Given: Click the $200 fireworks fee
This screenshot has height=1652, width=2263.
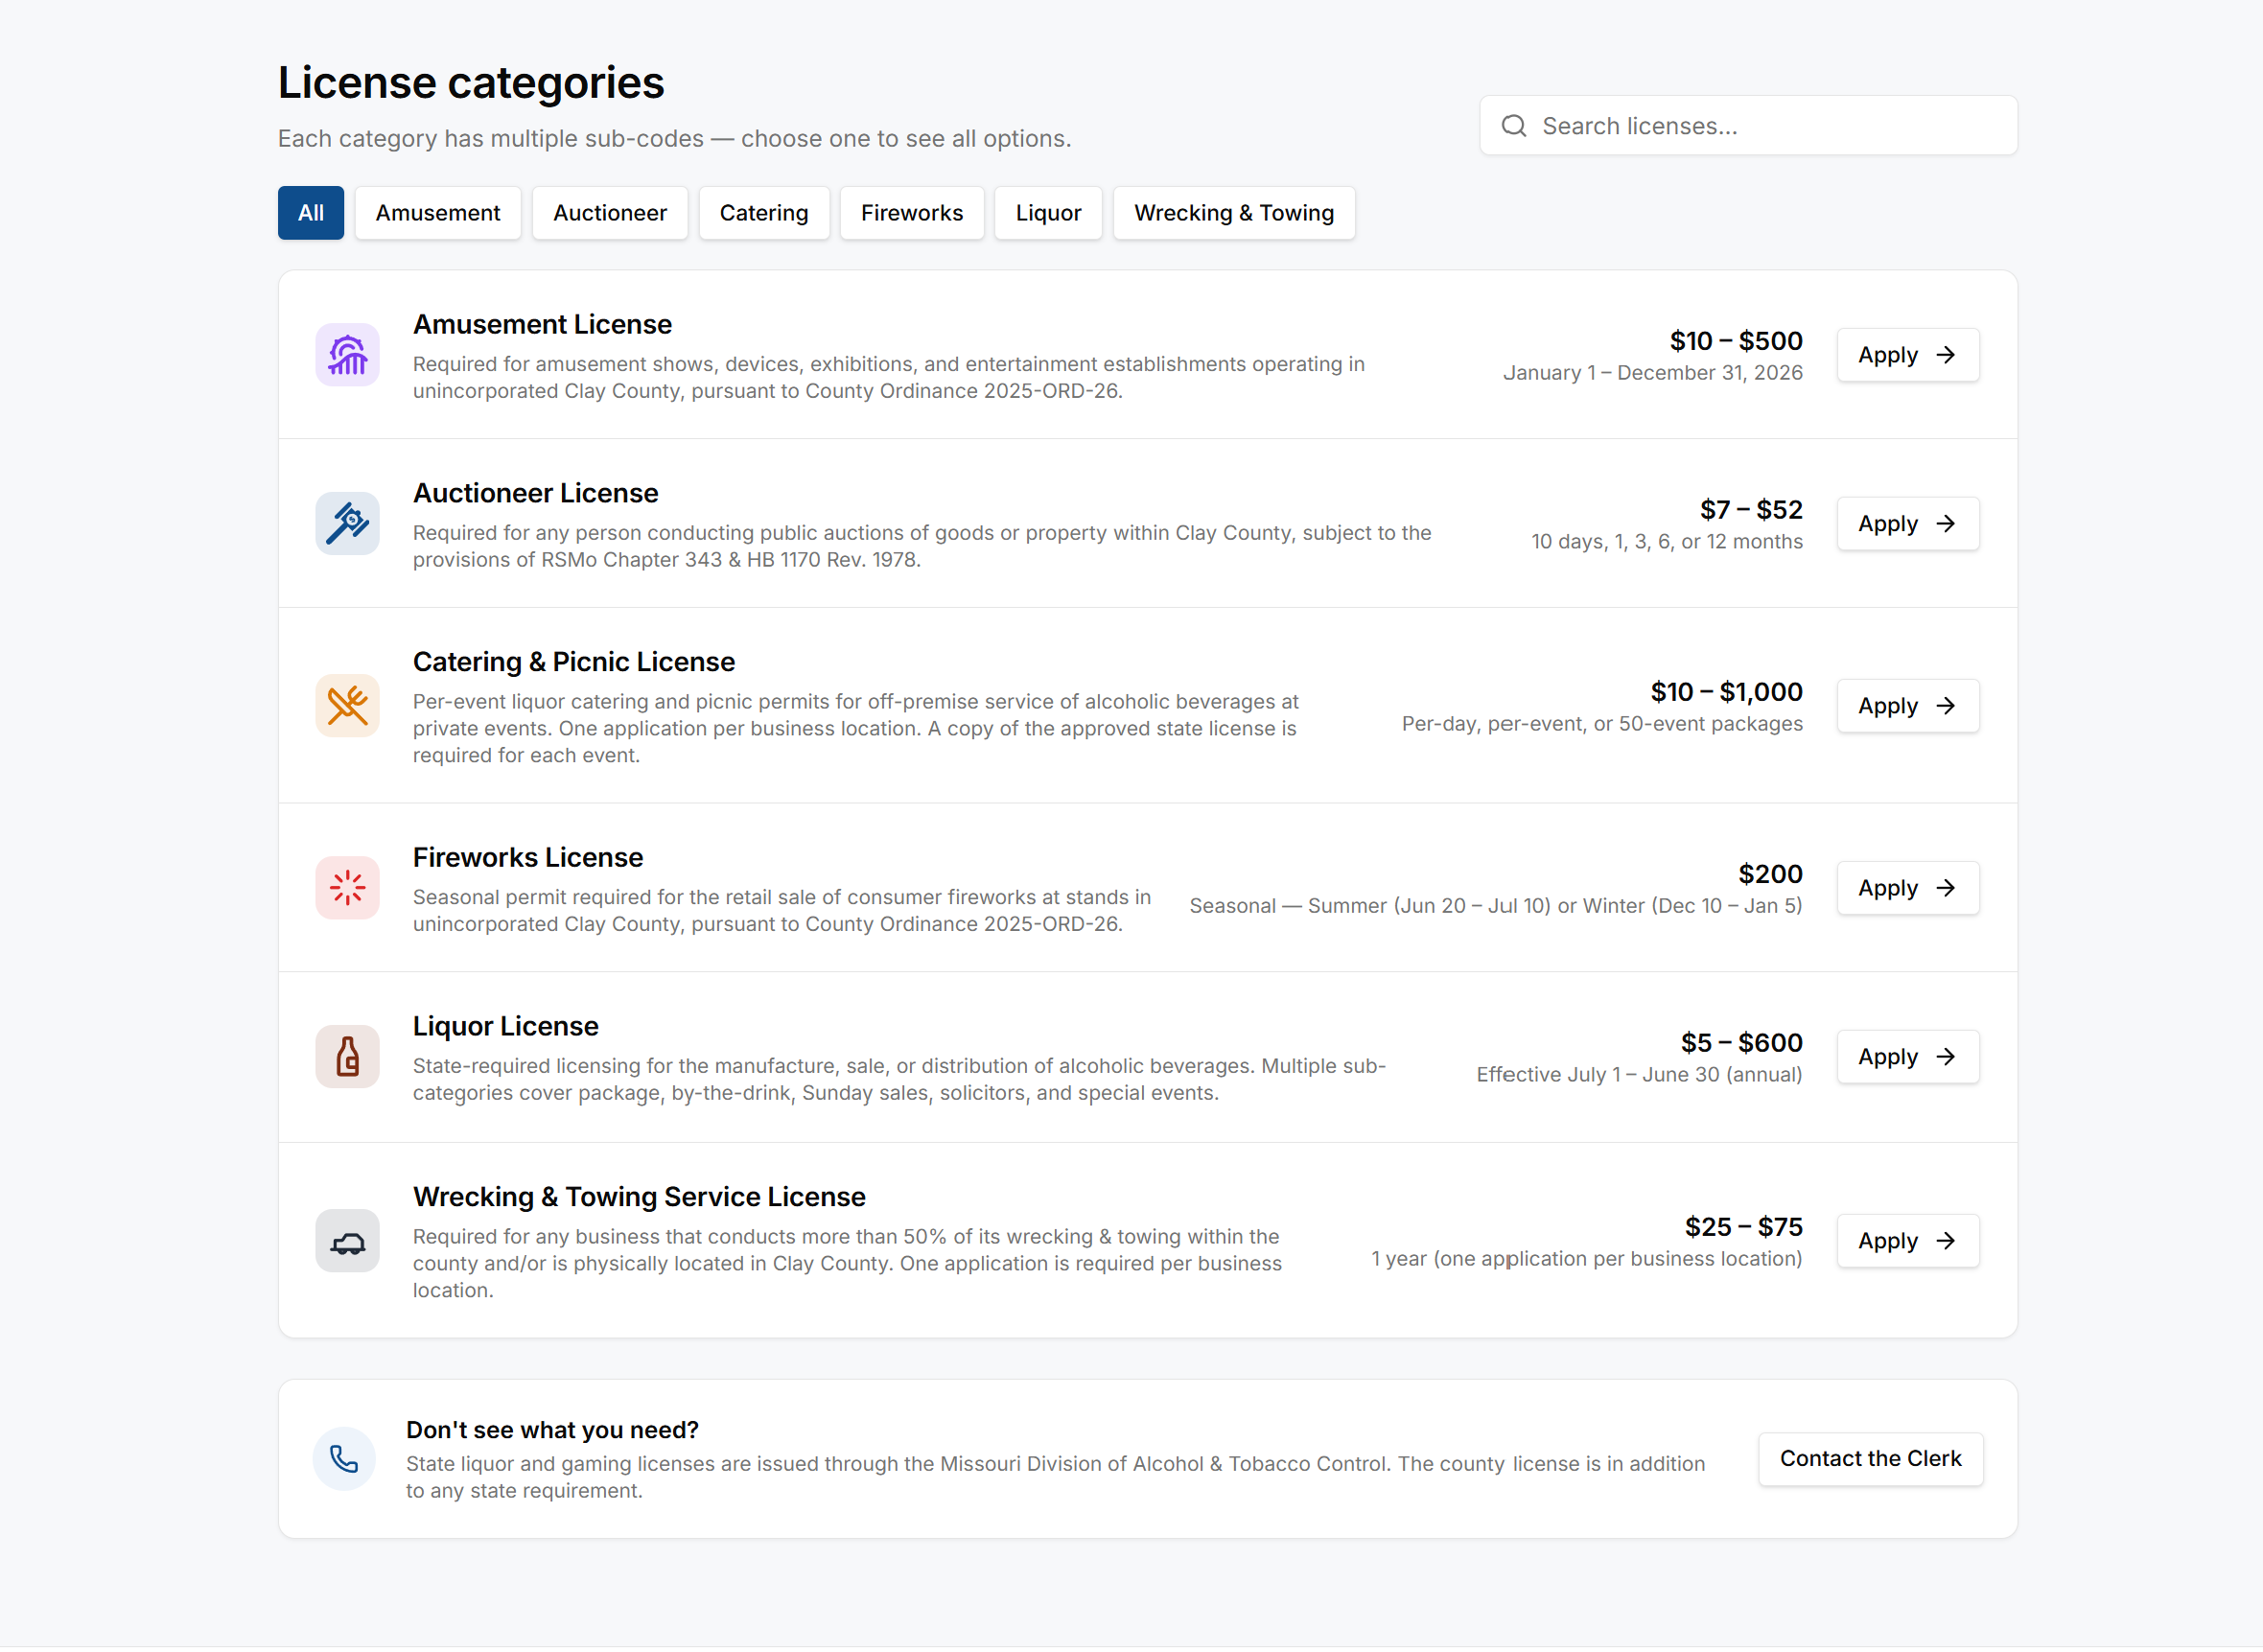Looking at the screenshot, I should (x=1770, y=874).
